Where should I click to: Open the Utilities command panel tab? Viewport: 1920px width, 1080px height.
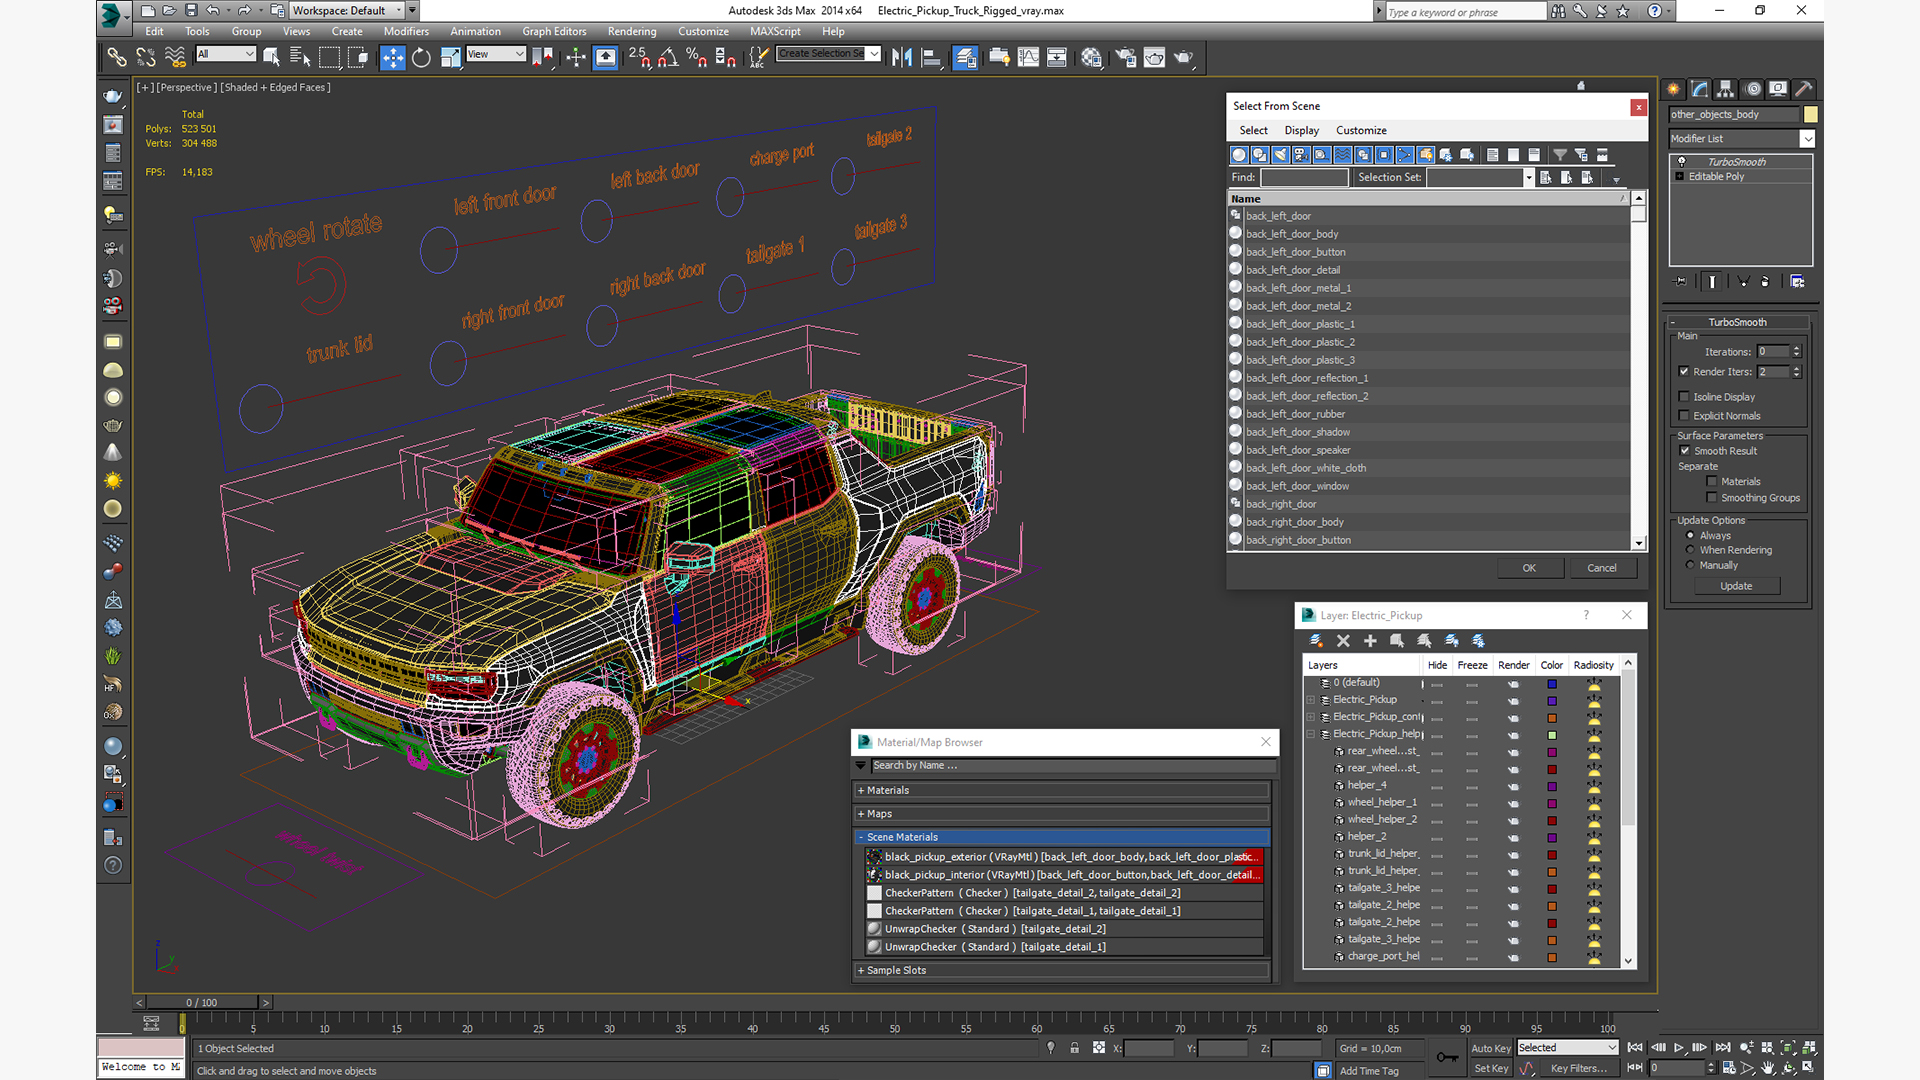(x=1804, y=89)
